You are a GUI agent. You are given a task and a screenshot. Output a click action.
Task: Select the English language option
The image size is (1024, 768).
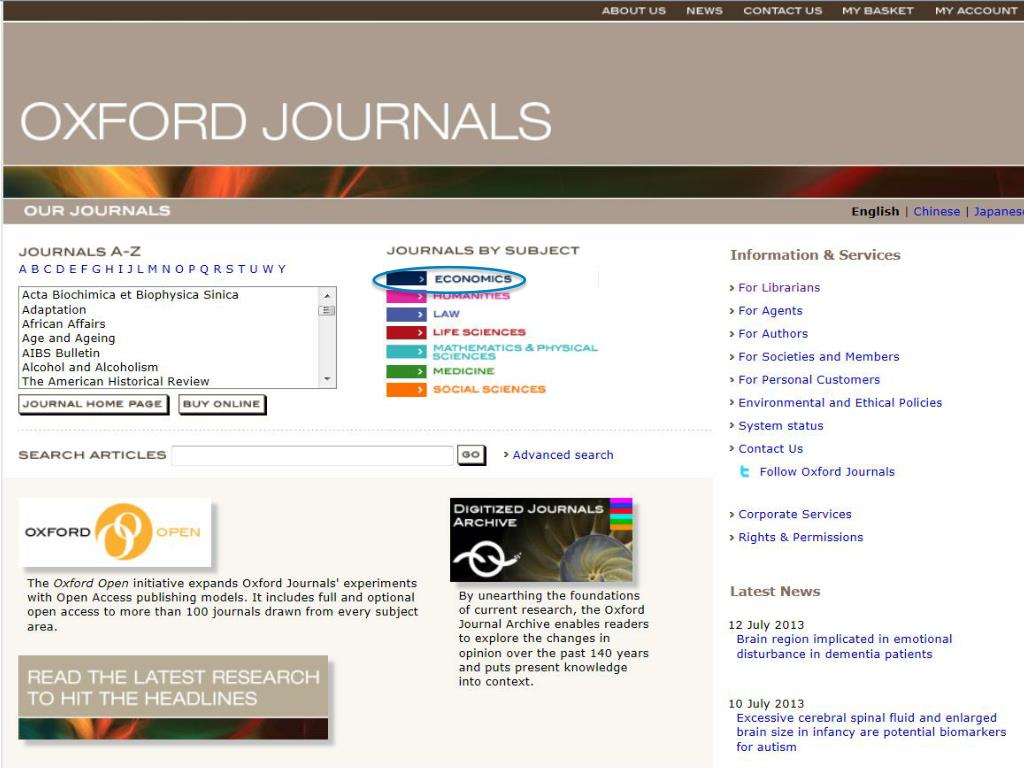(x=875, y=212)
